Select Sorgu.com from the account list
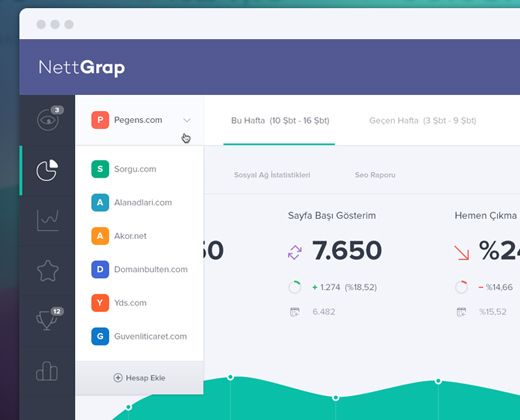This screenshot has height=420, width=520. (135, 169)
